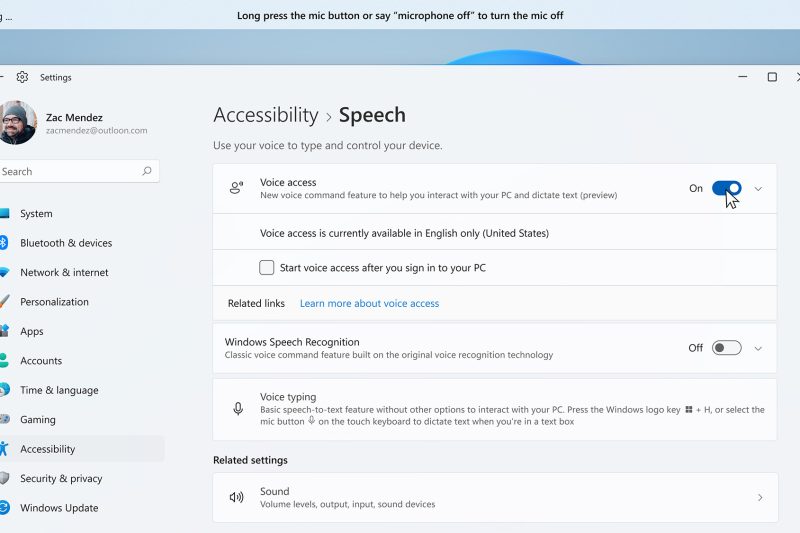Check Start voice access after sign in
Image resolution: width=800 pixels, height=533 pixels.
pos(266,267)
